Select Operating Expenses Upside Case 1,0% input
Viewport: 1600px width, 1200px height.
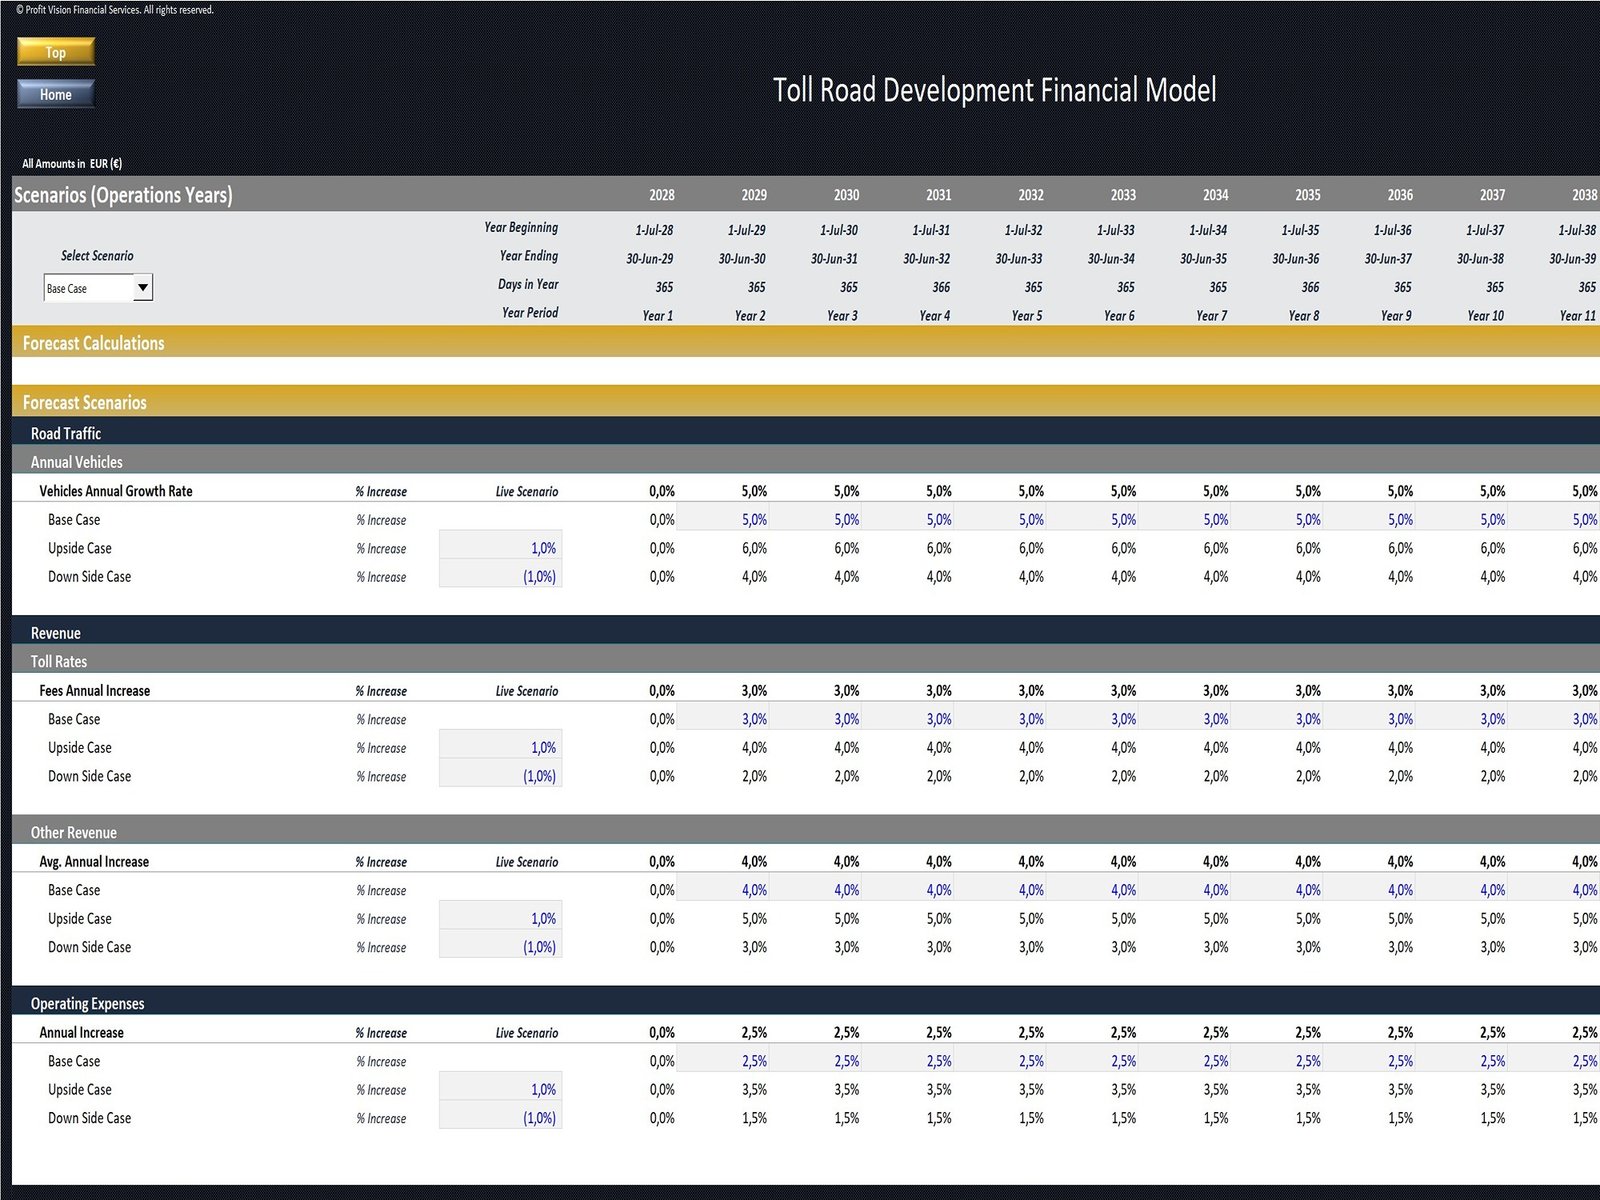tap(501, 1090)
